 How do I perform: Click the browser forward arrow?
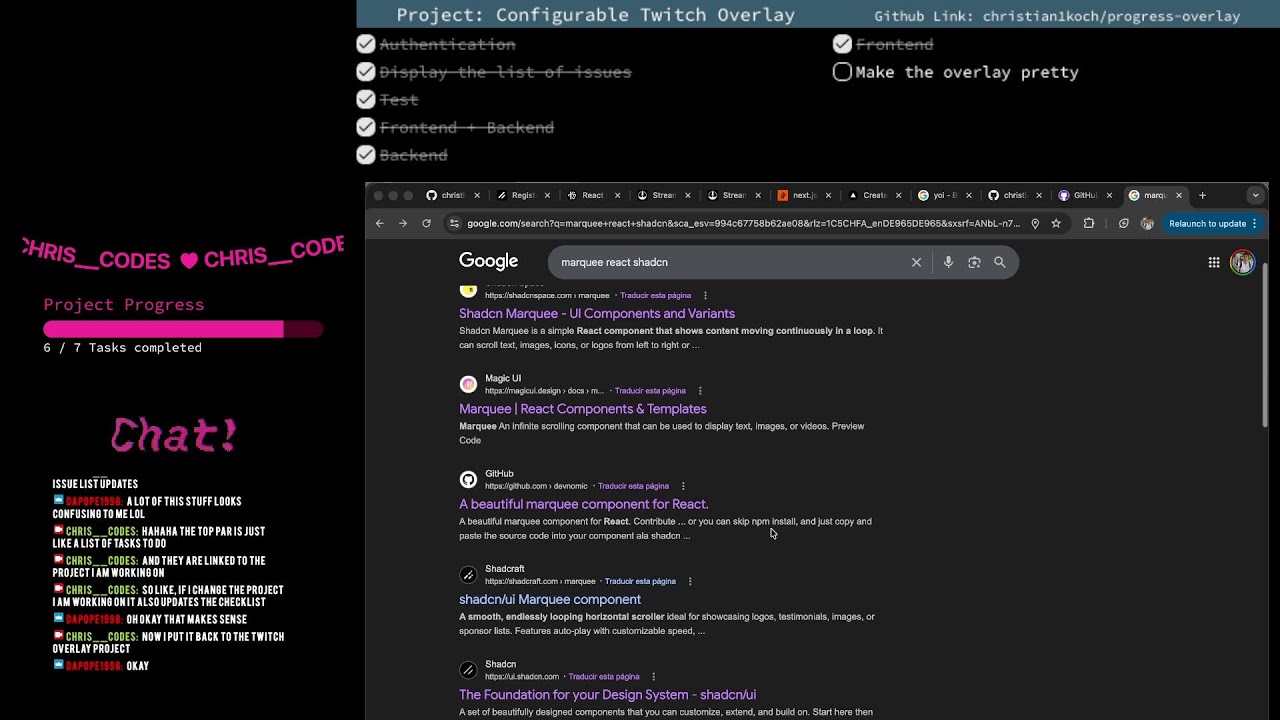403,224
